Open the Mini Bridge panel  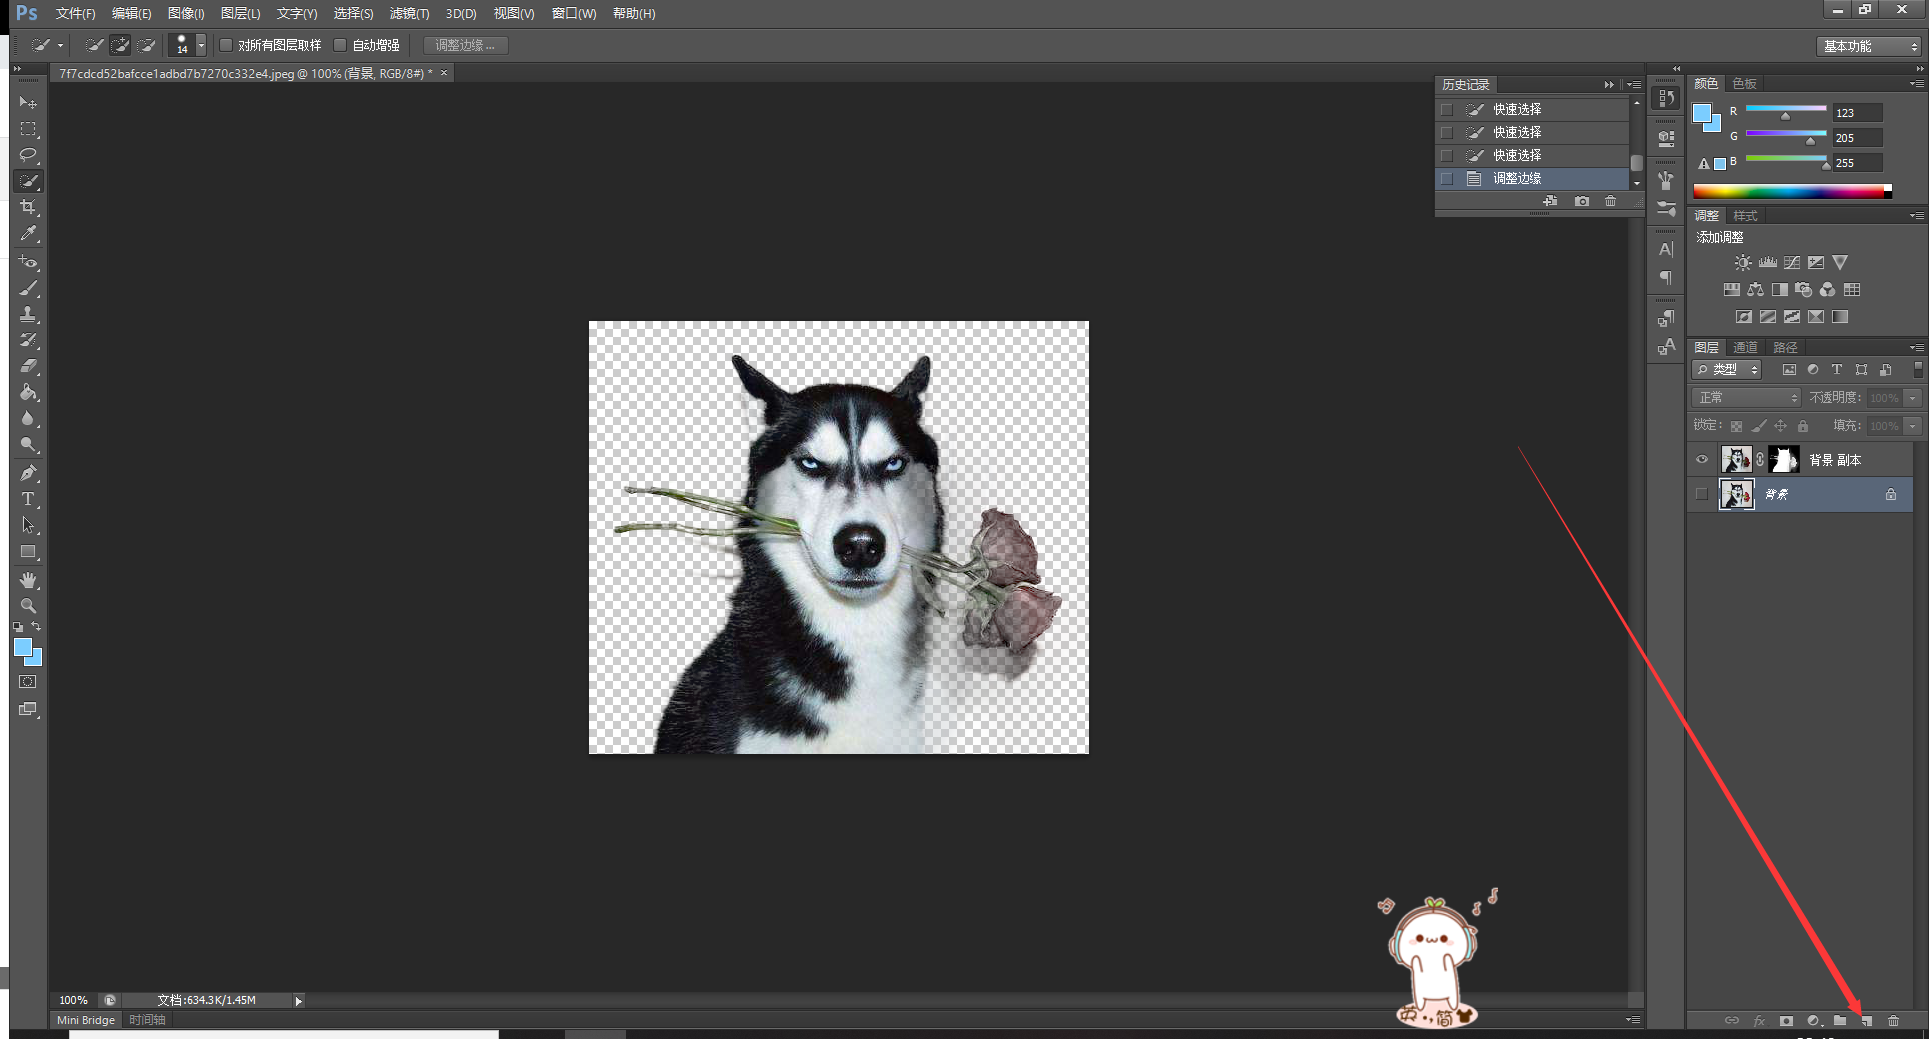pos(86,1020)
